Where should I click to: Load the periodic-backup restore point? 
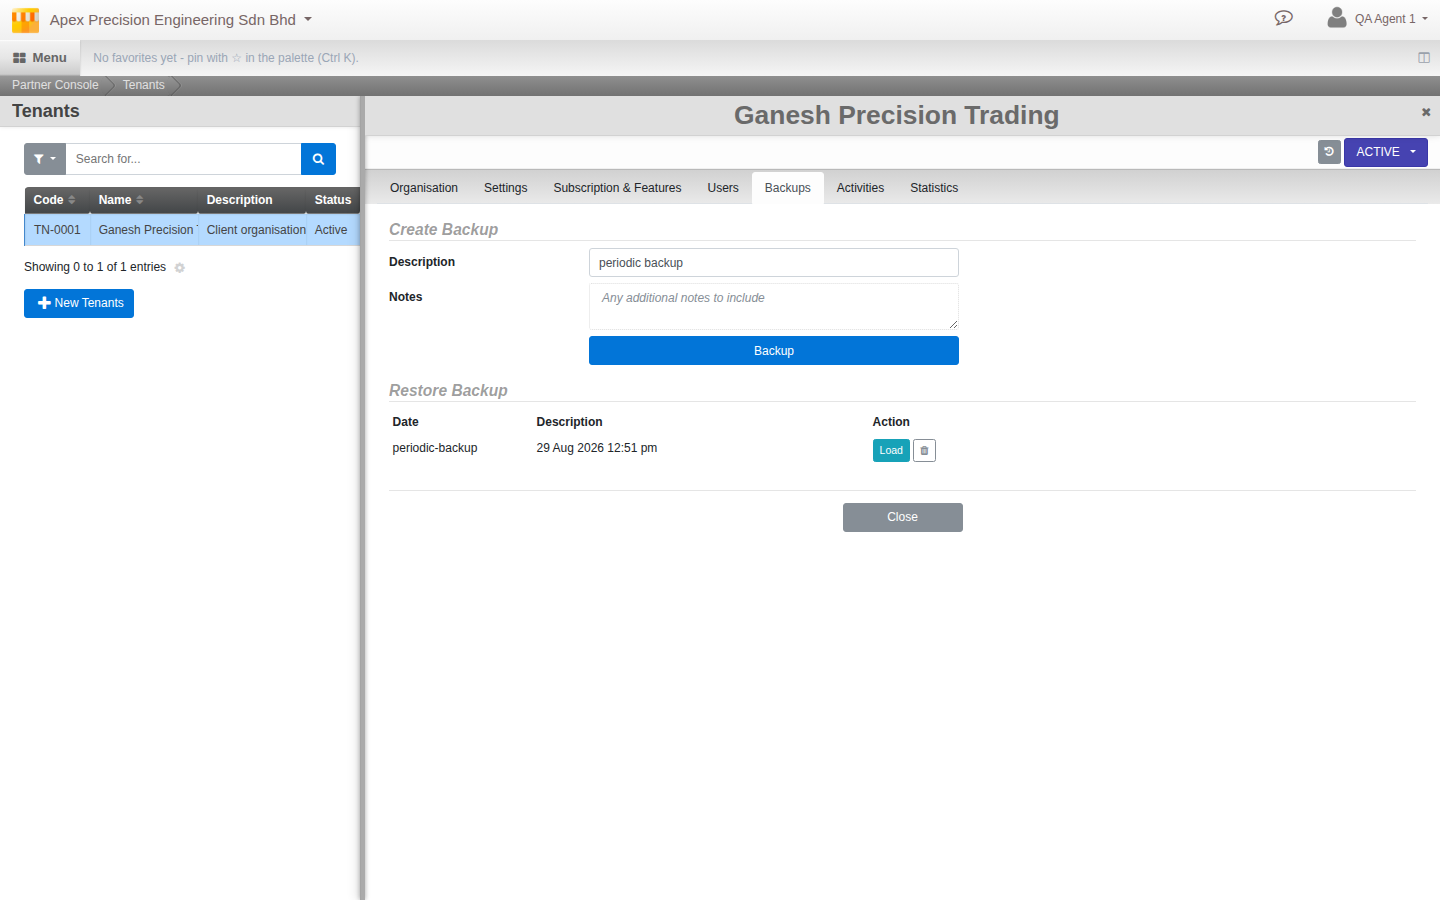[891, 451]
